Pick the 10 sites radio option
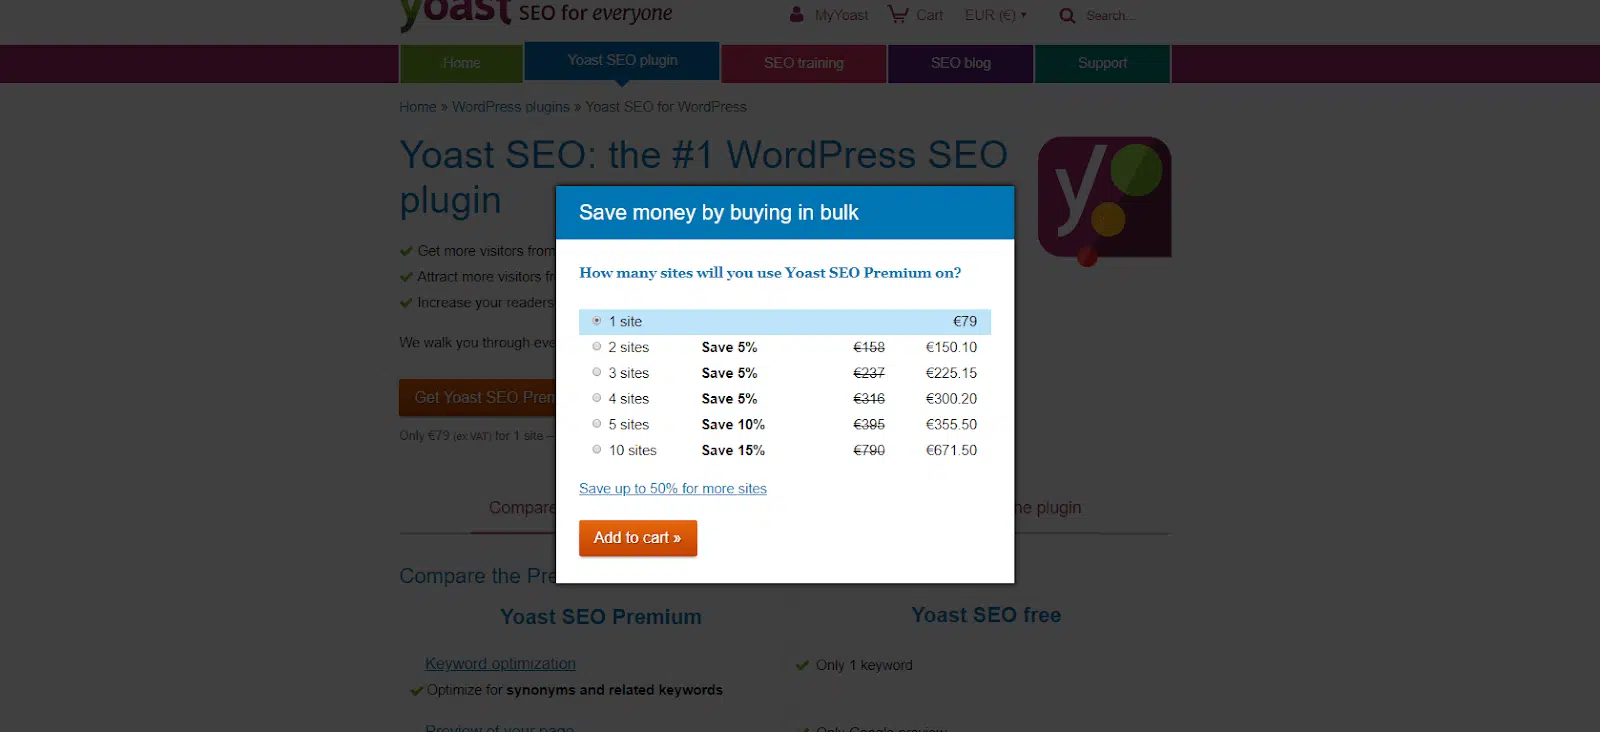 click(597, 450)
